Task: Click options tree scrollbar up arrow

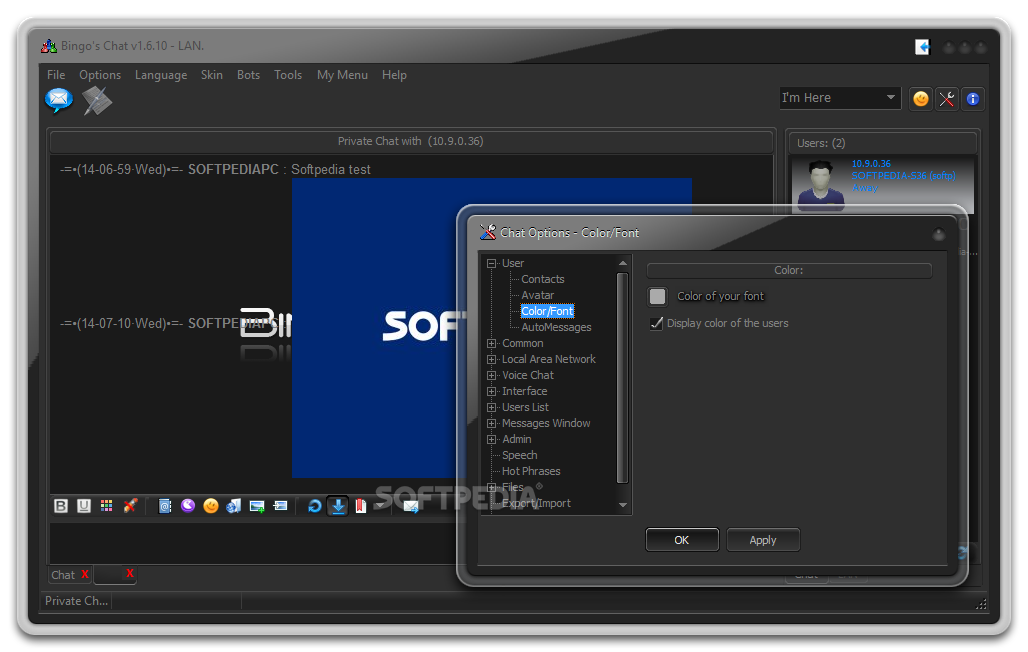Action: tap(623, 263)
